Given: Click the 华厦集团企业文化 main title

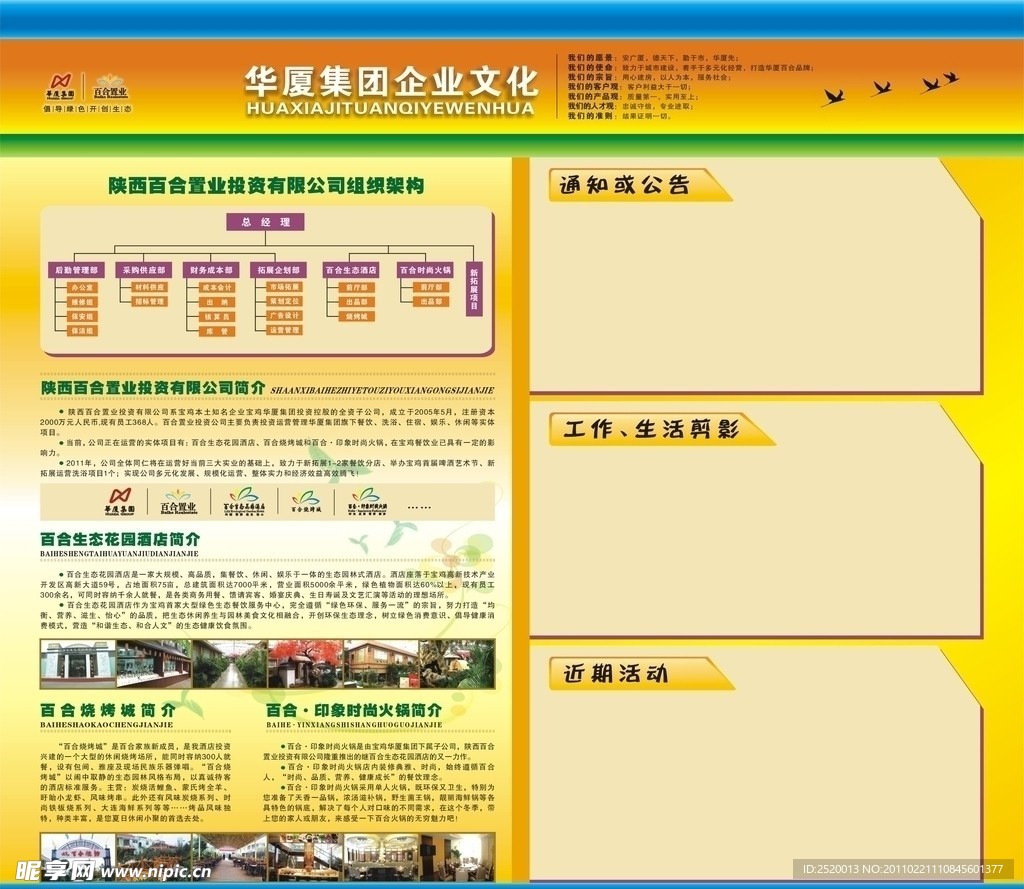Looking at the screenshot, I should coord(391,82).
